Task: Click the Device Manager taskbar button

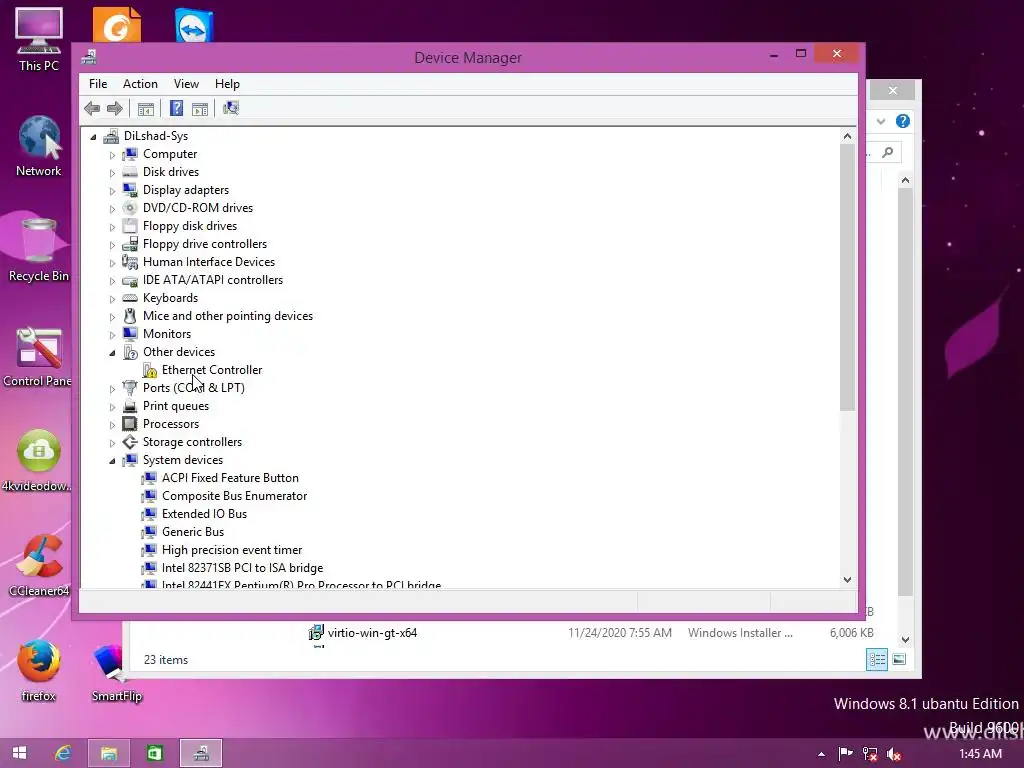Action: pyautogui.click(x=201, y=753)
